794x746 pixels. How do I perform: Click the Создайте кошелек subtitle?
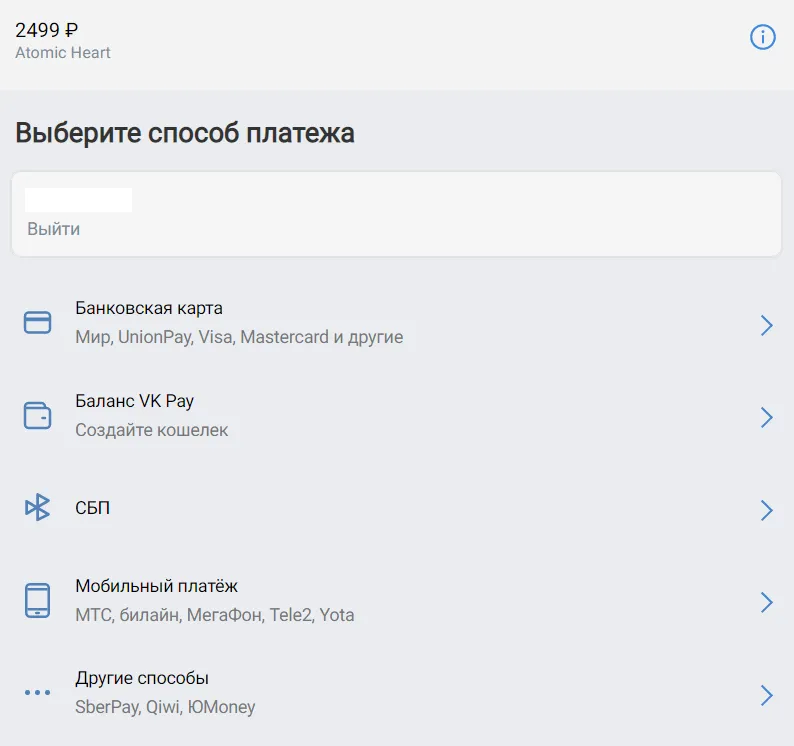point(151,430)
